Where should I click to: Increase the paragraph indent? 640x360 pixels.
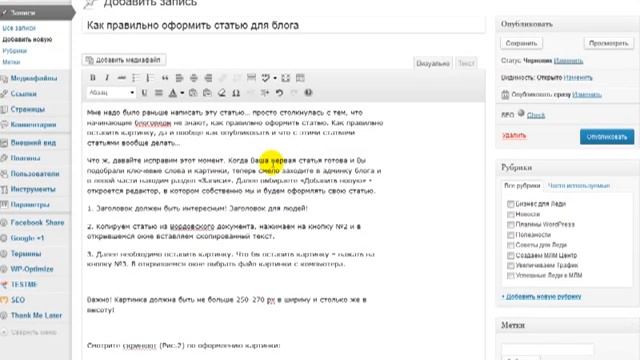point(265,93)
